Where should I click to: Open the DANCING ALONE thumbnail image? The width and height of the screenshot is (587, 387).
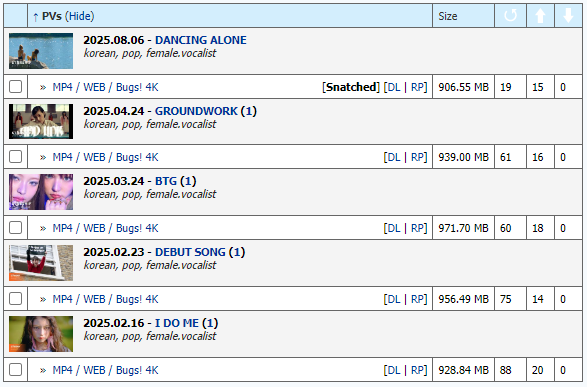[x=41, y=51]
